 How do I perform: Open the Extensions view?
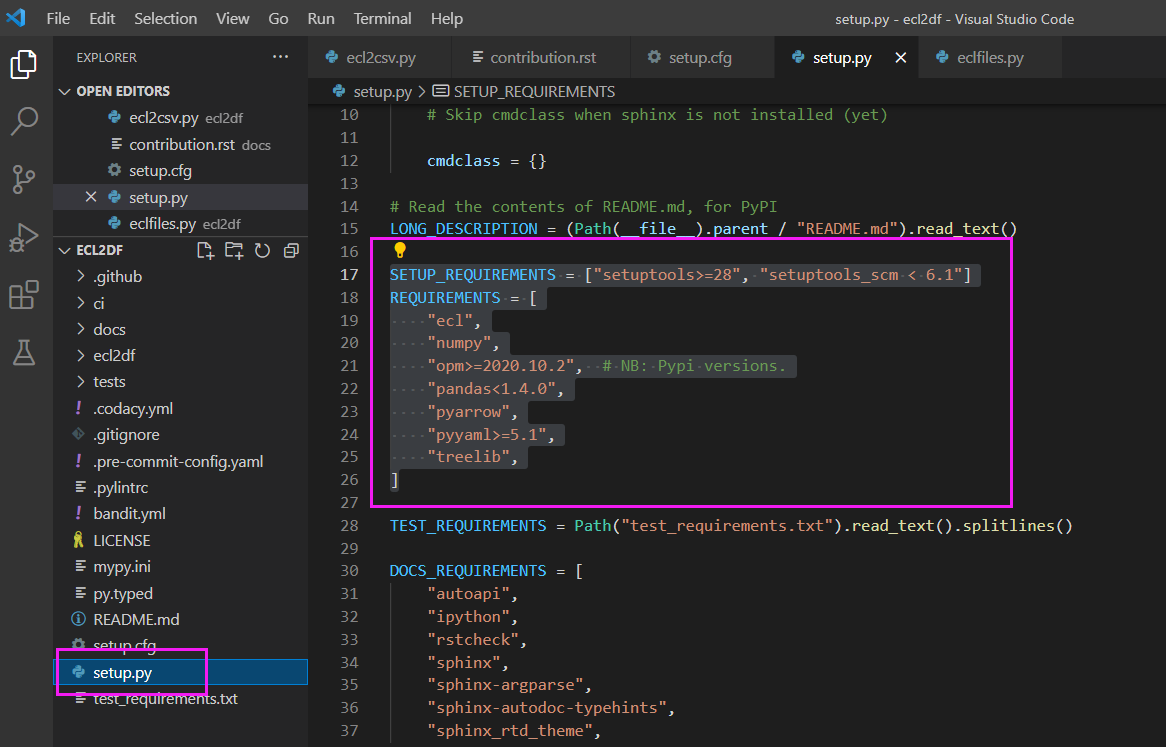24,295
